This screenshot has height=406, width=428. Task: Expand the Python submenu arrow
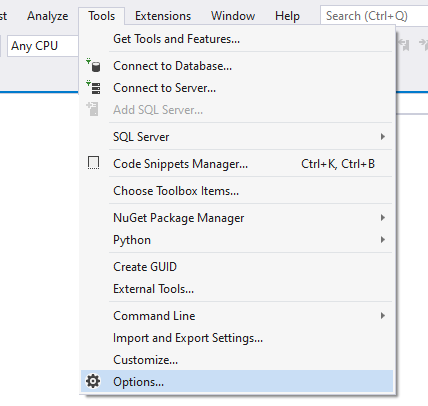[383, 240]
